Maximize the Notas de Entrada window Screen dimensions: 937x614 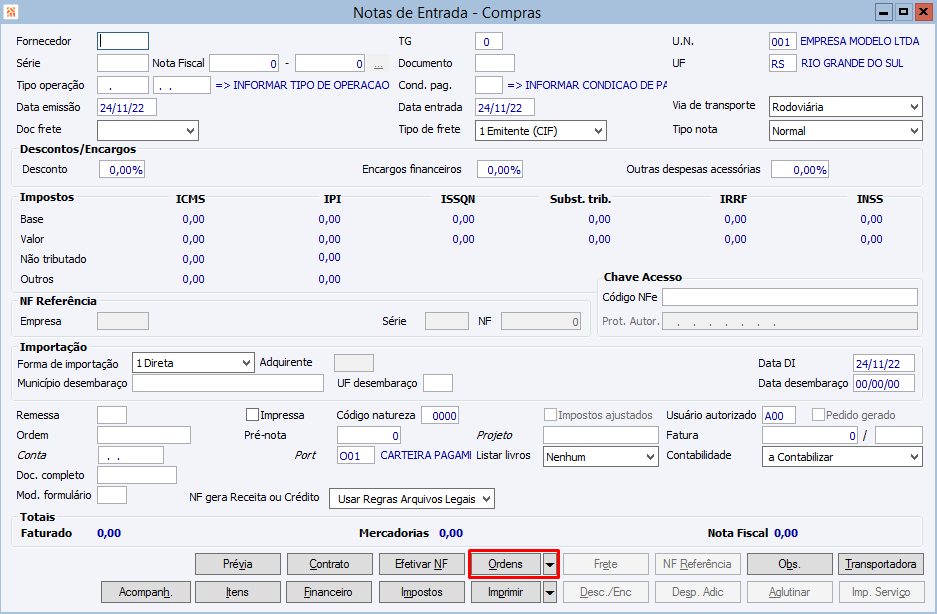tap(903, 12)
